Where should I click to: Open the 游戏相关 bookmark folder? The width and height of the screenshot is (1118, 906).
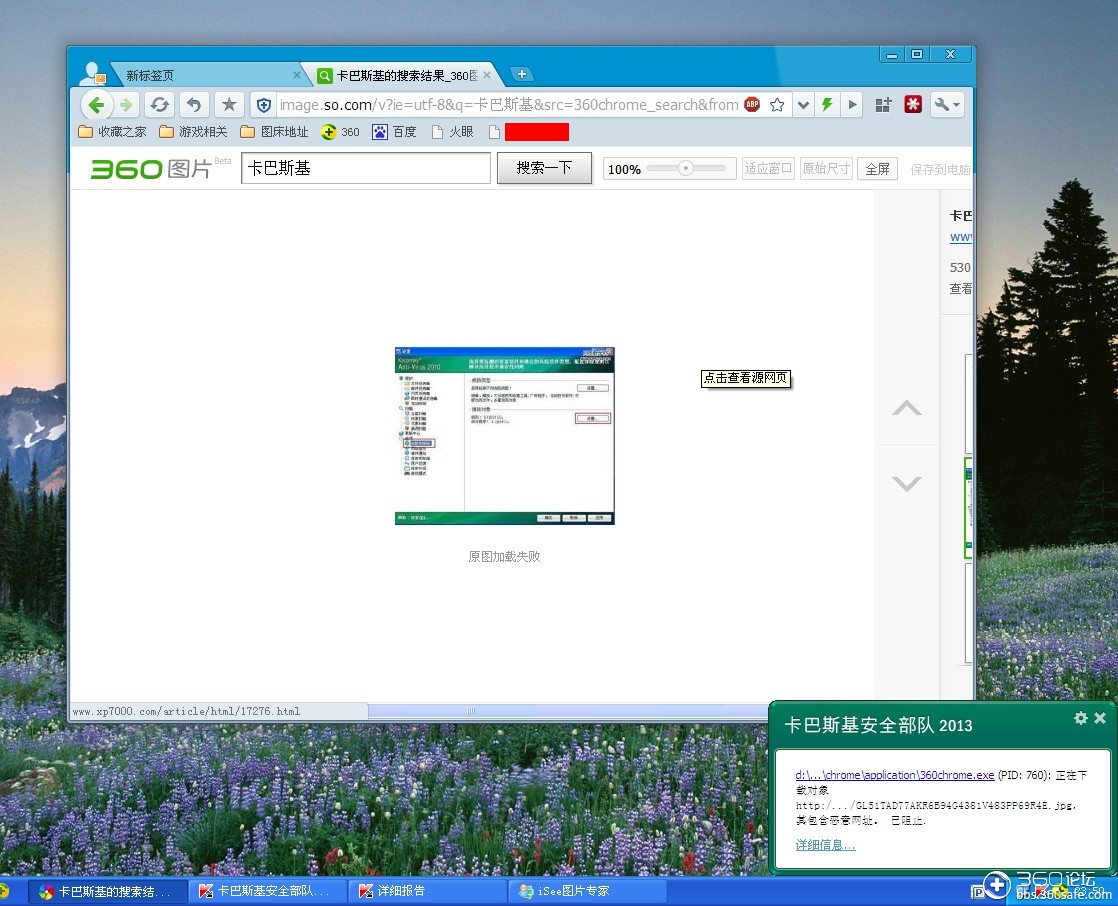193,132
